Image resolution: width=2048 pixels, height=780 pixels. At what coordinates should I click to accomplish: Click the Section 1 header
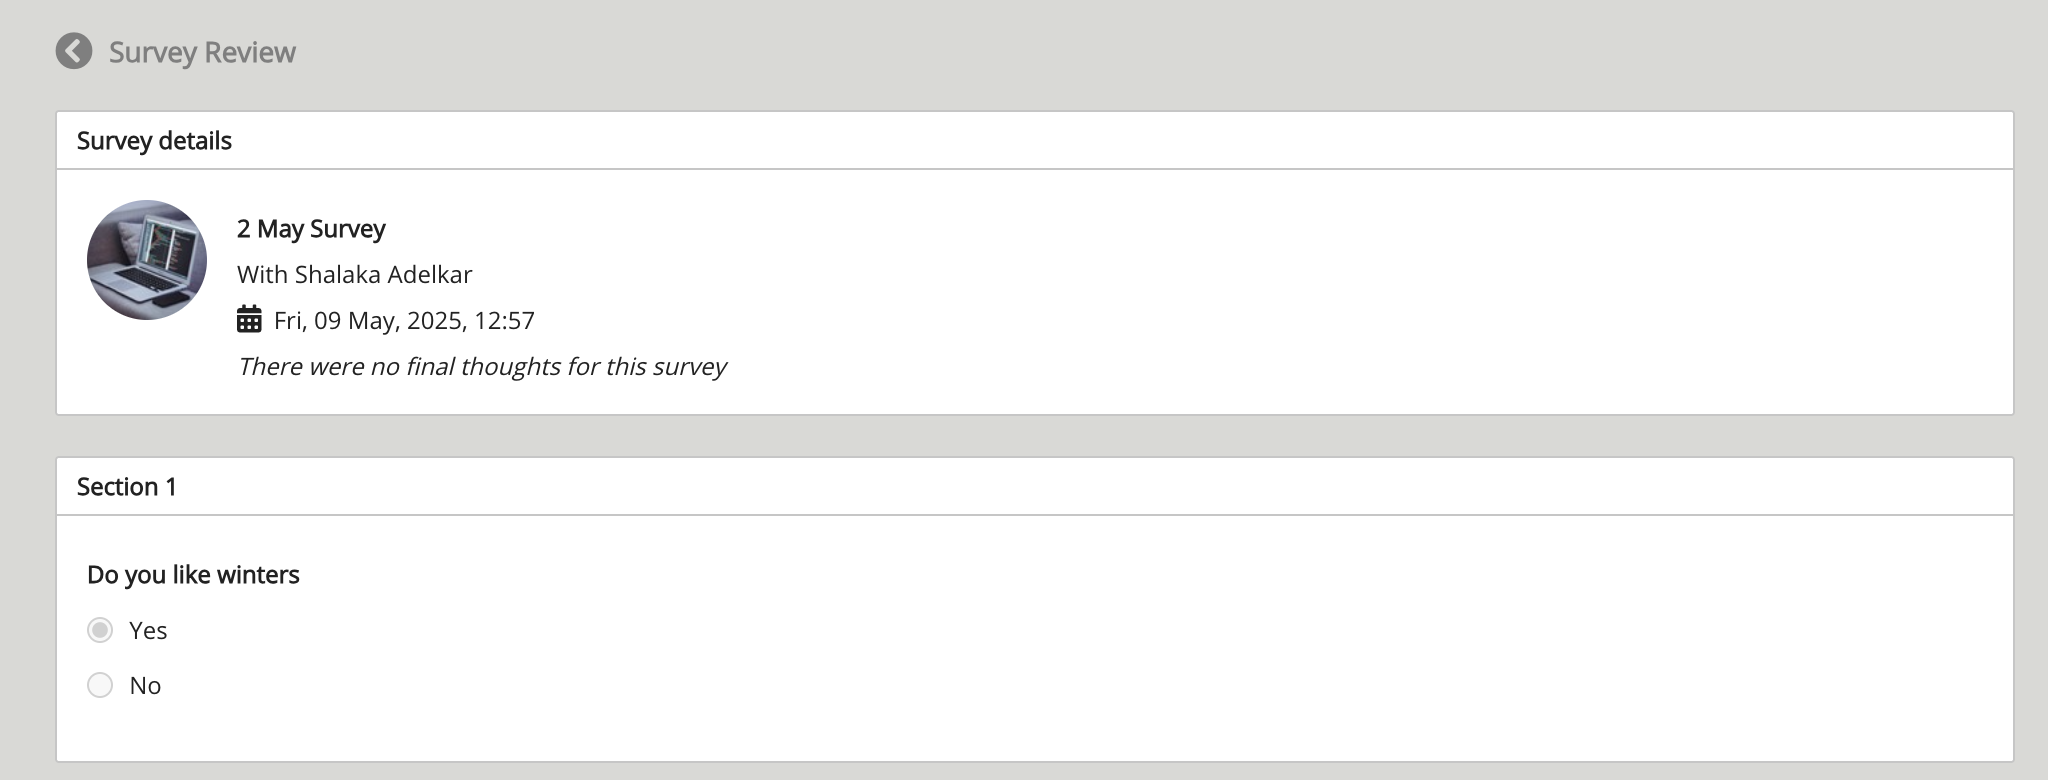pyautogui.click(x=128, y=486)
